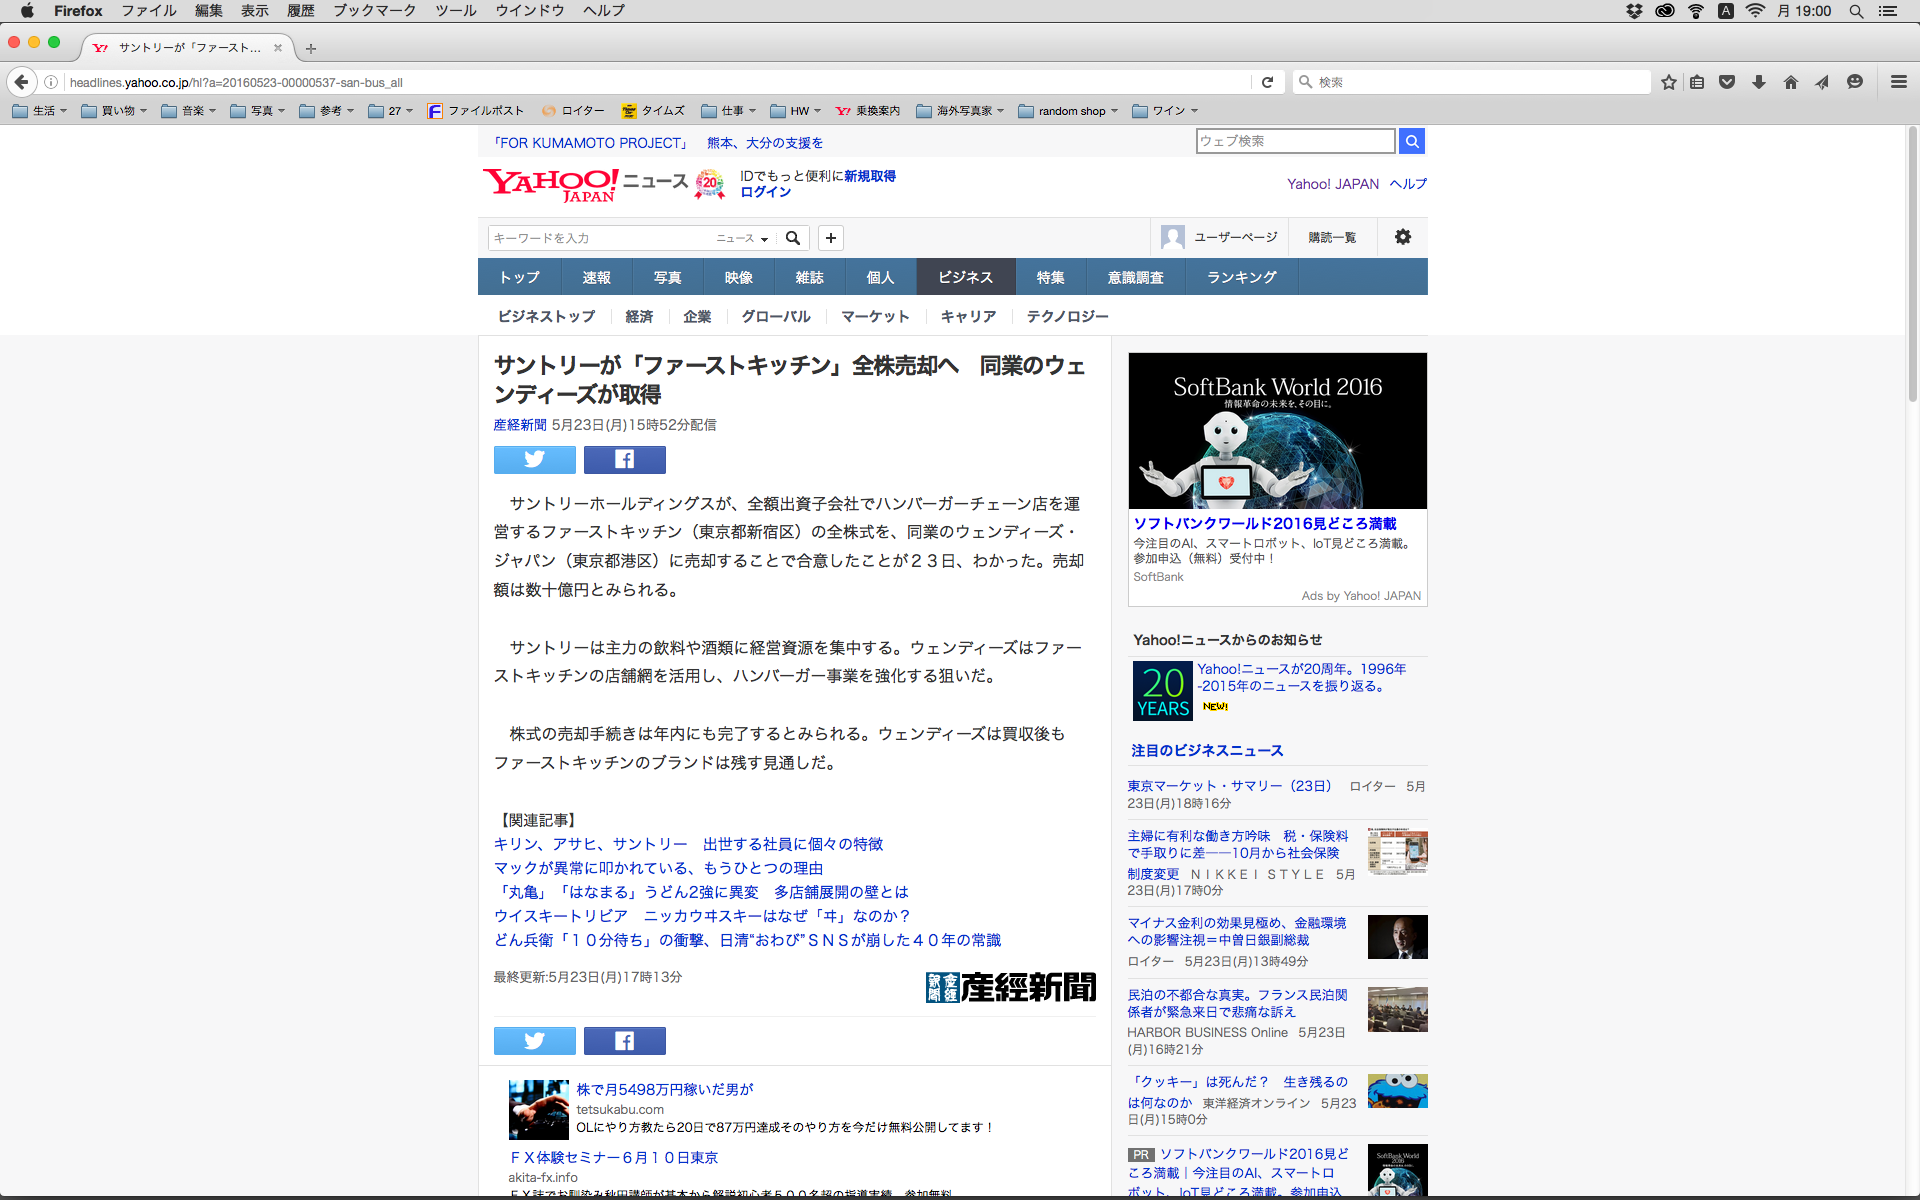The image size is (1920, 1200).
Task: Open the Yahoo News settings gear icon
Action: [1402, 237]
